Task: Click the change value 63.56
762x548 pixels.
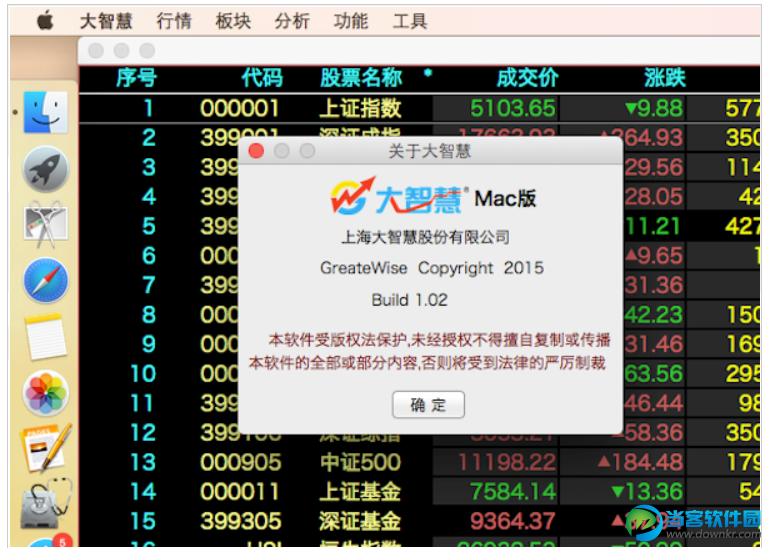Action: [x=653, y=374]
